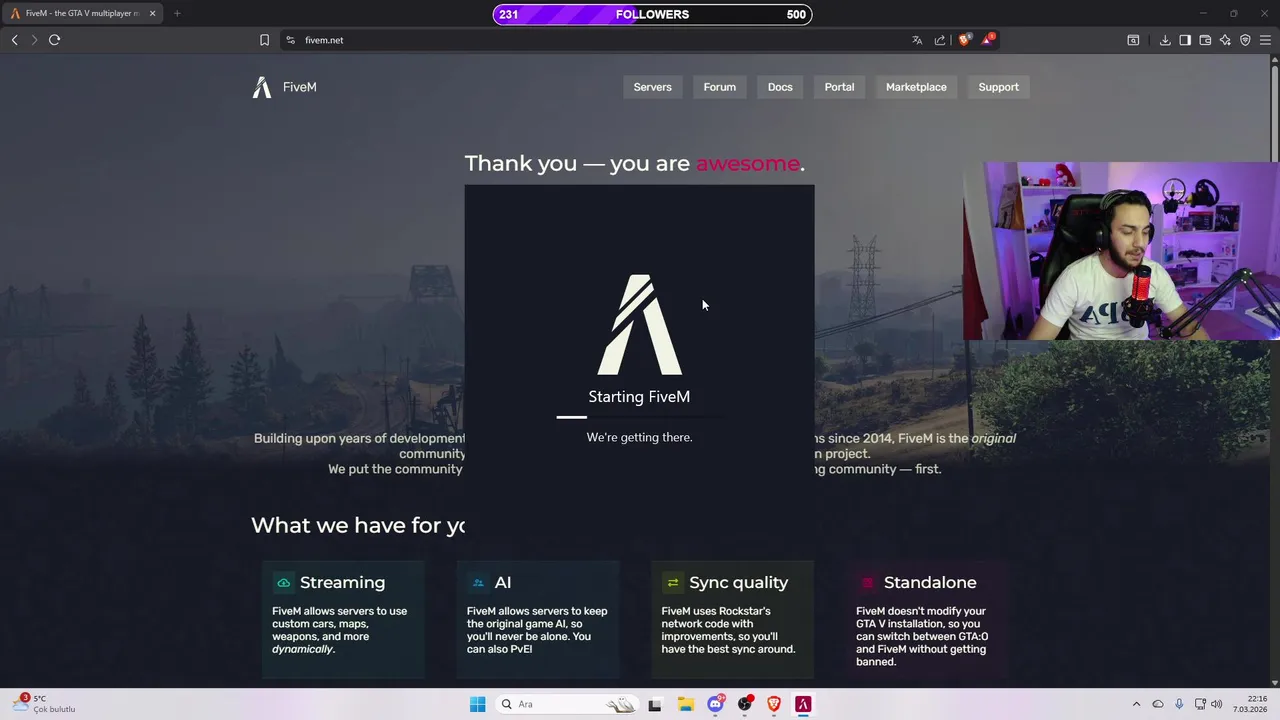This screenshot has height=720, width=1280.
Task: Open the tab search icon in toolbar
Action: pyautogui.click(x=1133, y=40)
